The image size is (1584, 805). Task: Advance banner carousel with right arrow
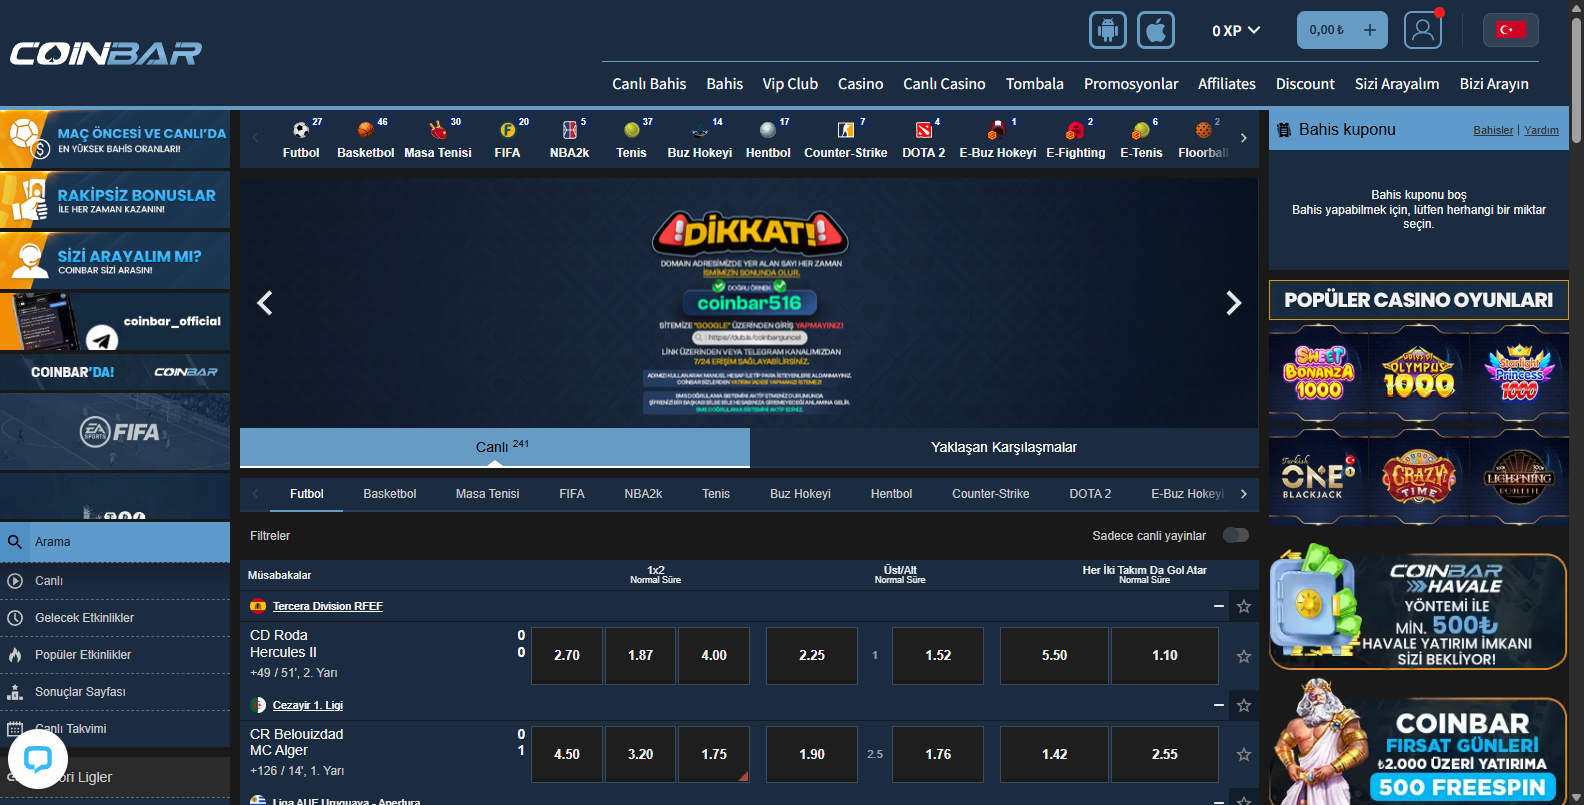click(x=1234, y=303)
